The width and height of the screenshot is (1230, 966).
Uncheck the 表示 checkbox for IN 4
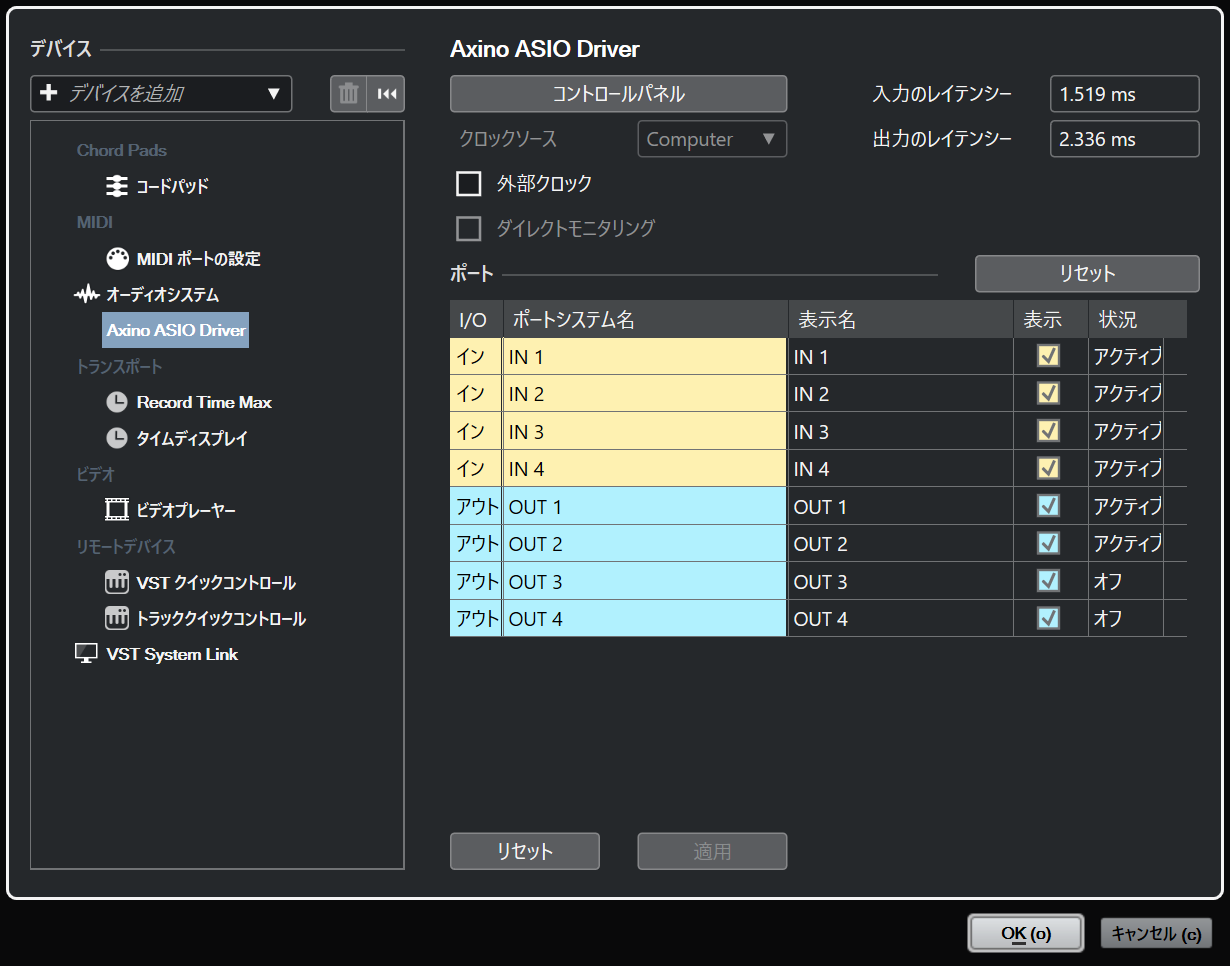pos(1048,468)
